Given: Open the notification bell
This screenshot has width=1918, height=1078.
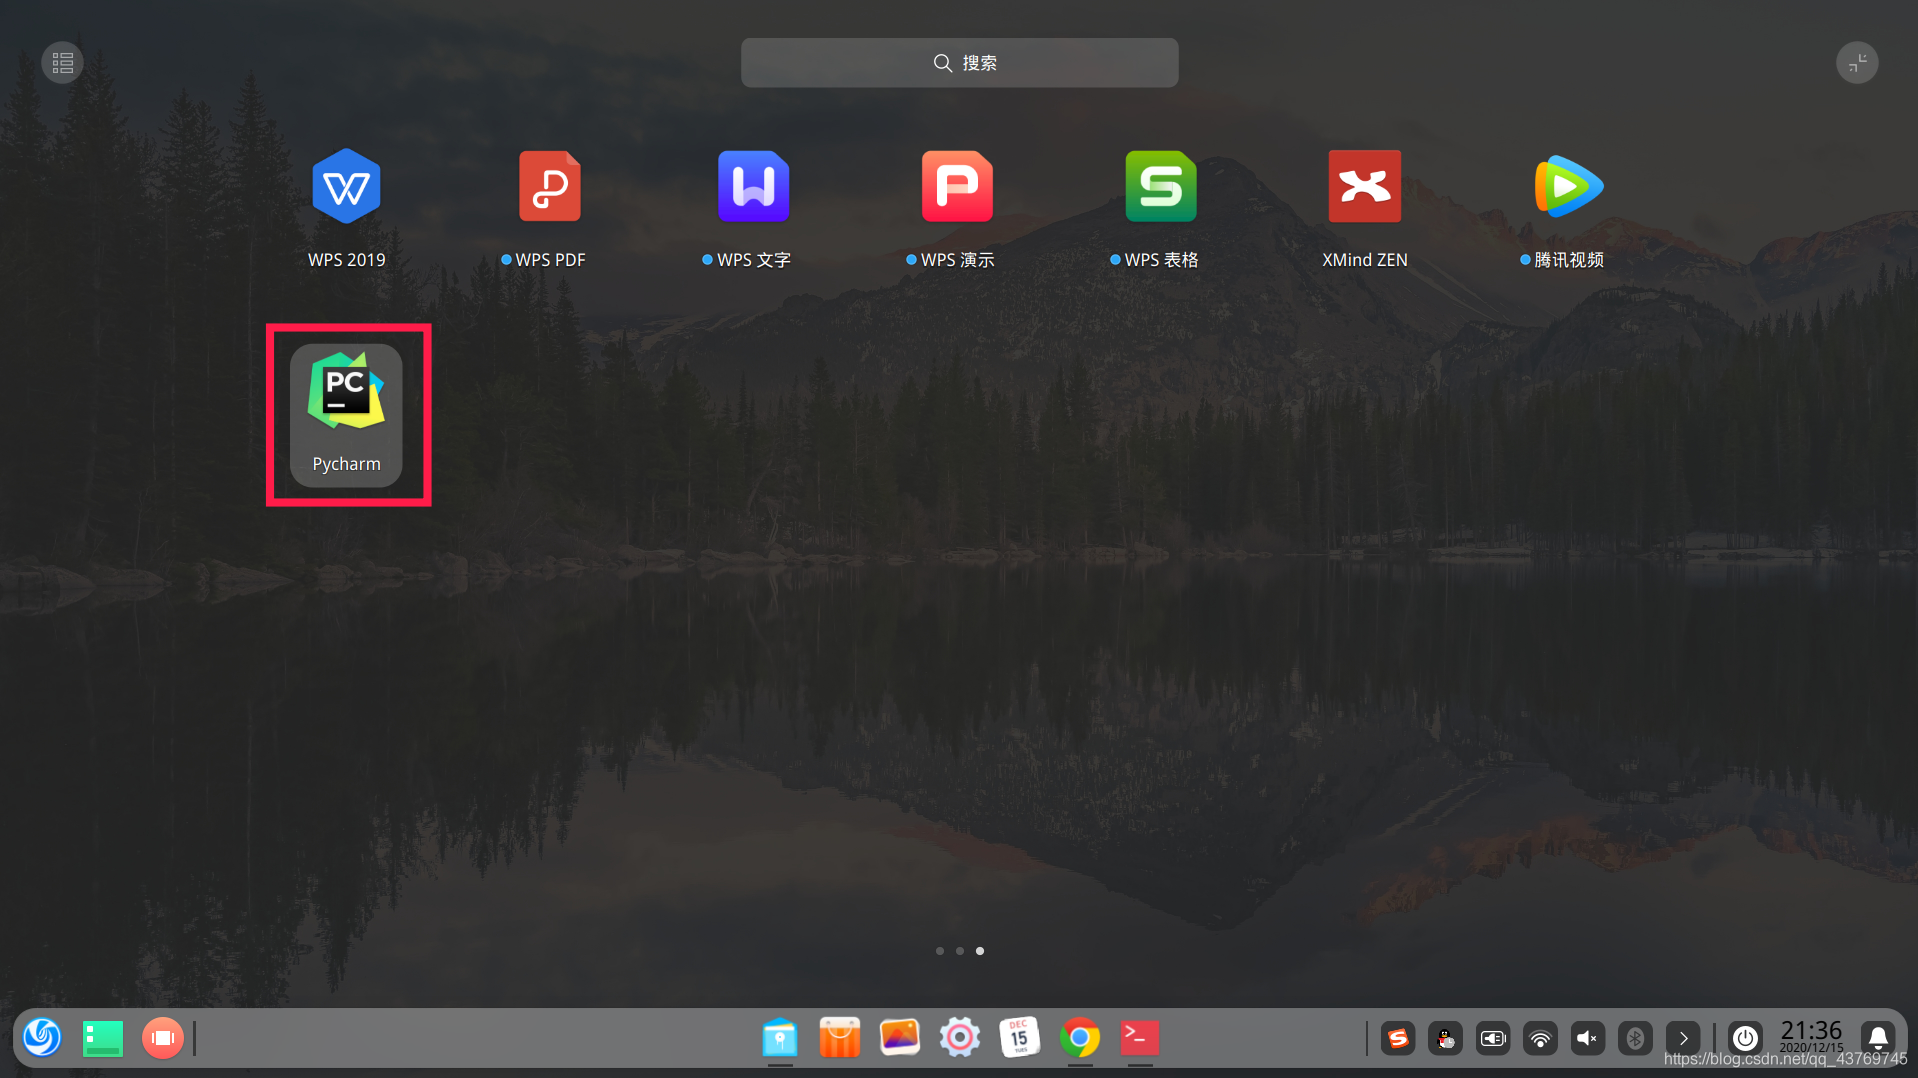Looking at the screenshot, I should tap(1878, 1039).
